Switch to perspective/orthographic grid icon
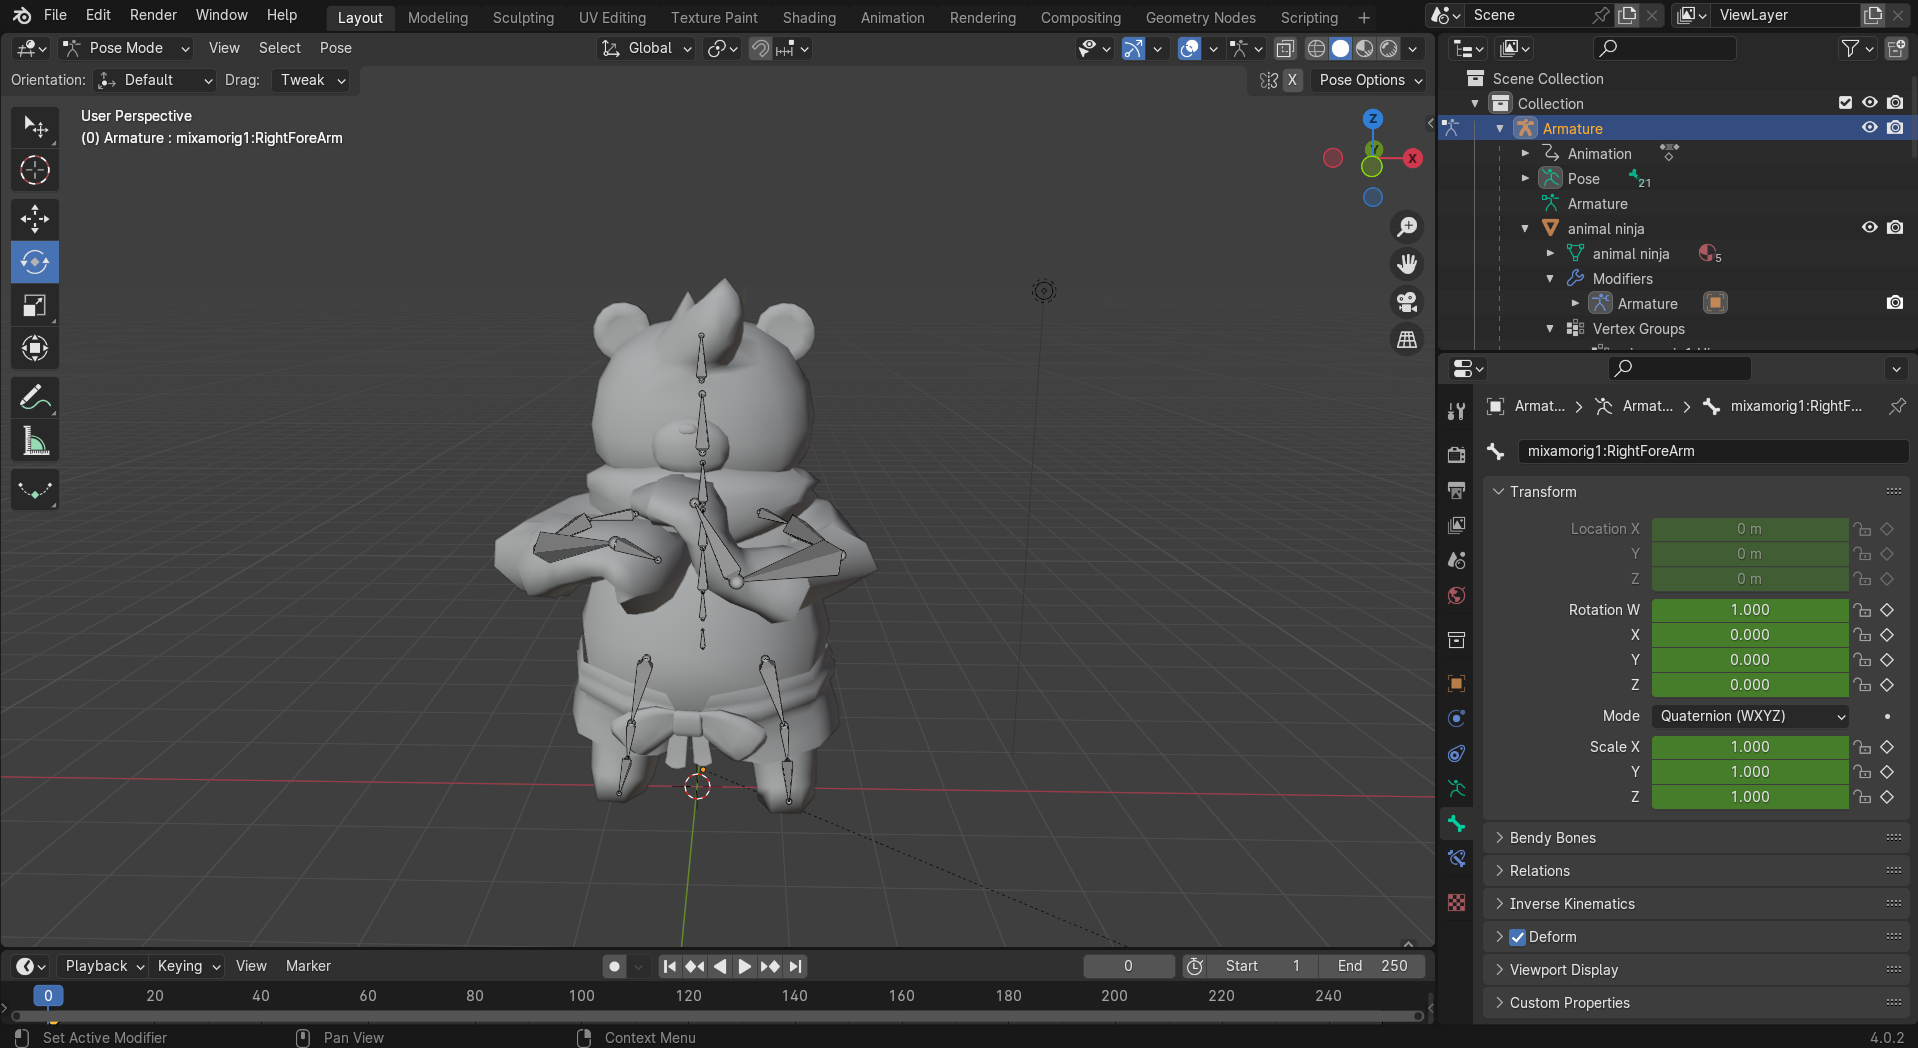1918x1048 pixels. coord(1407,340)
